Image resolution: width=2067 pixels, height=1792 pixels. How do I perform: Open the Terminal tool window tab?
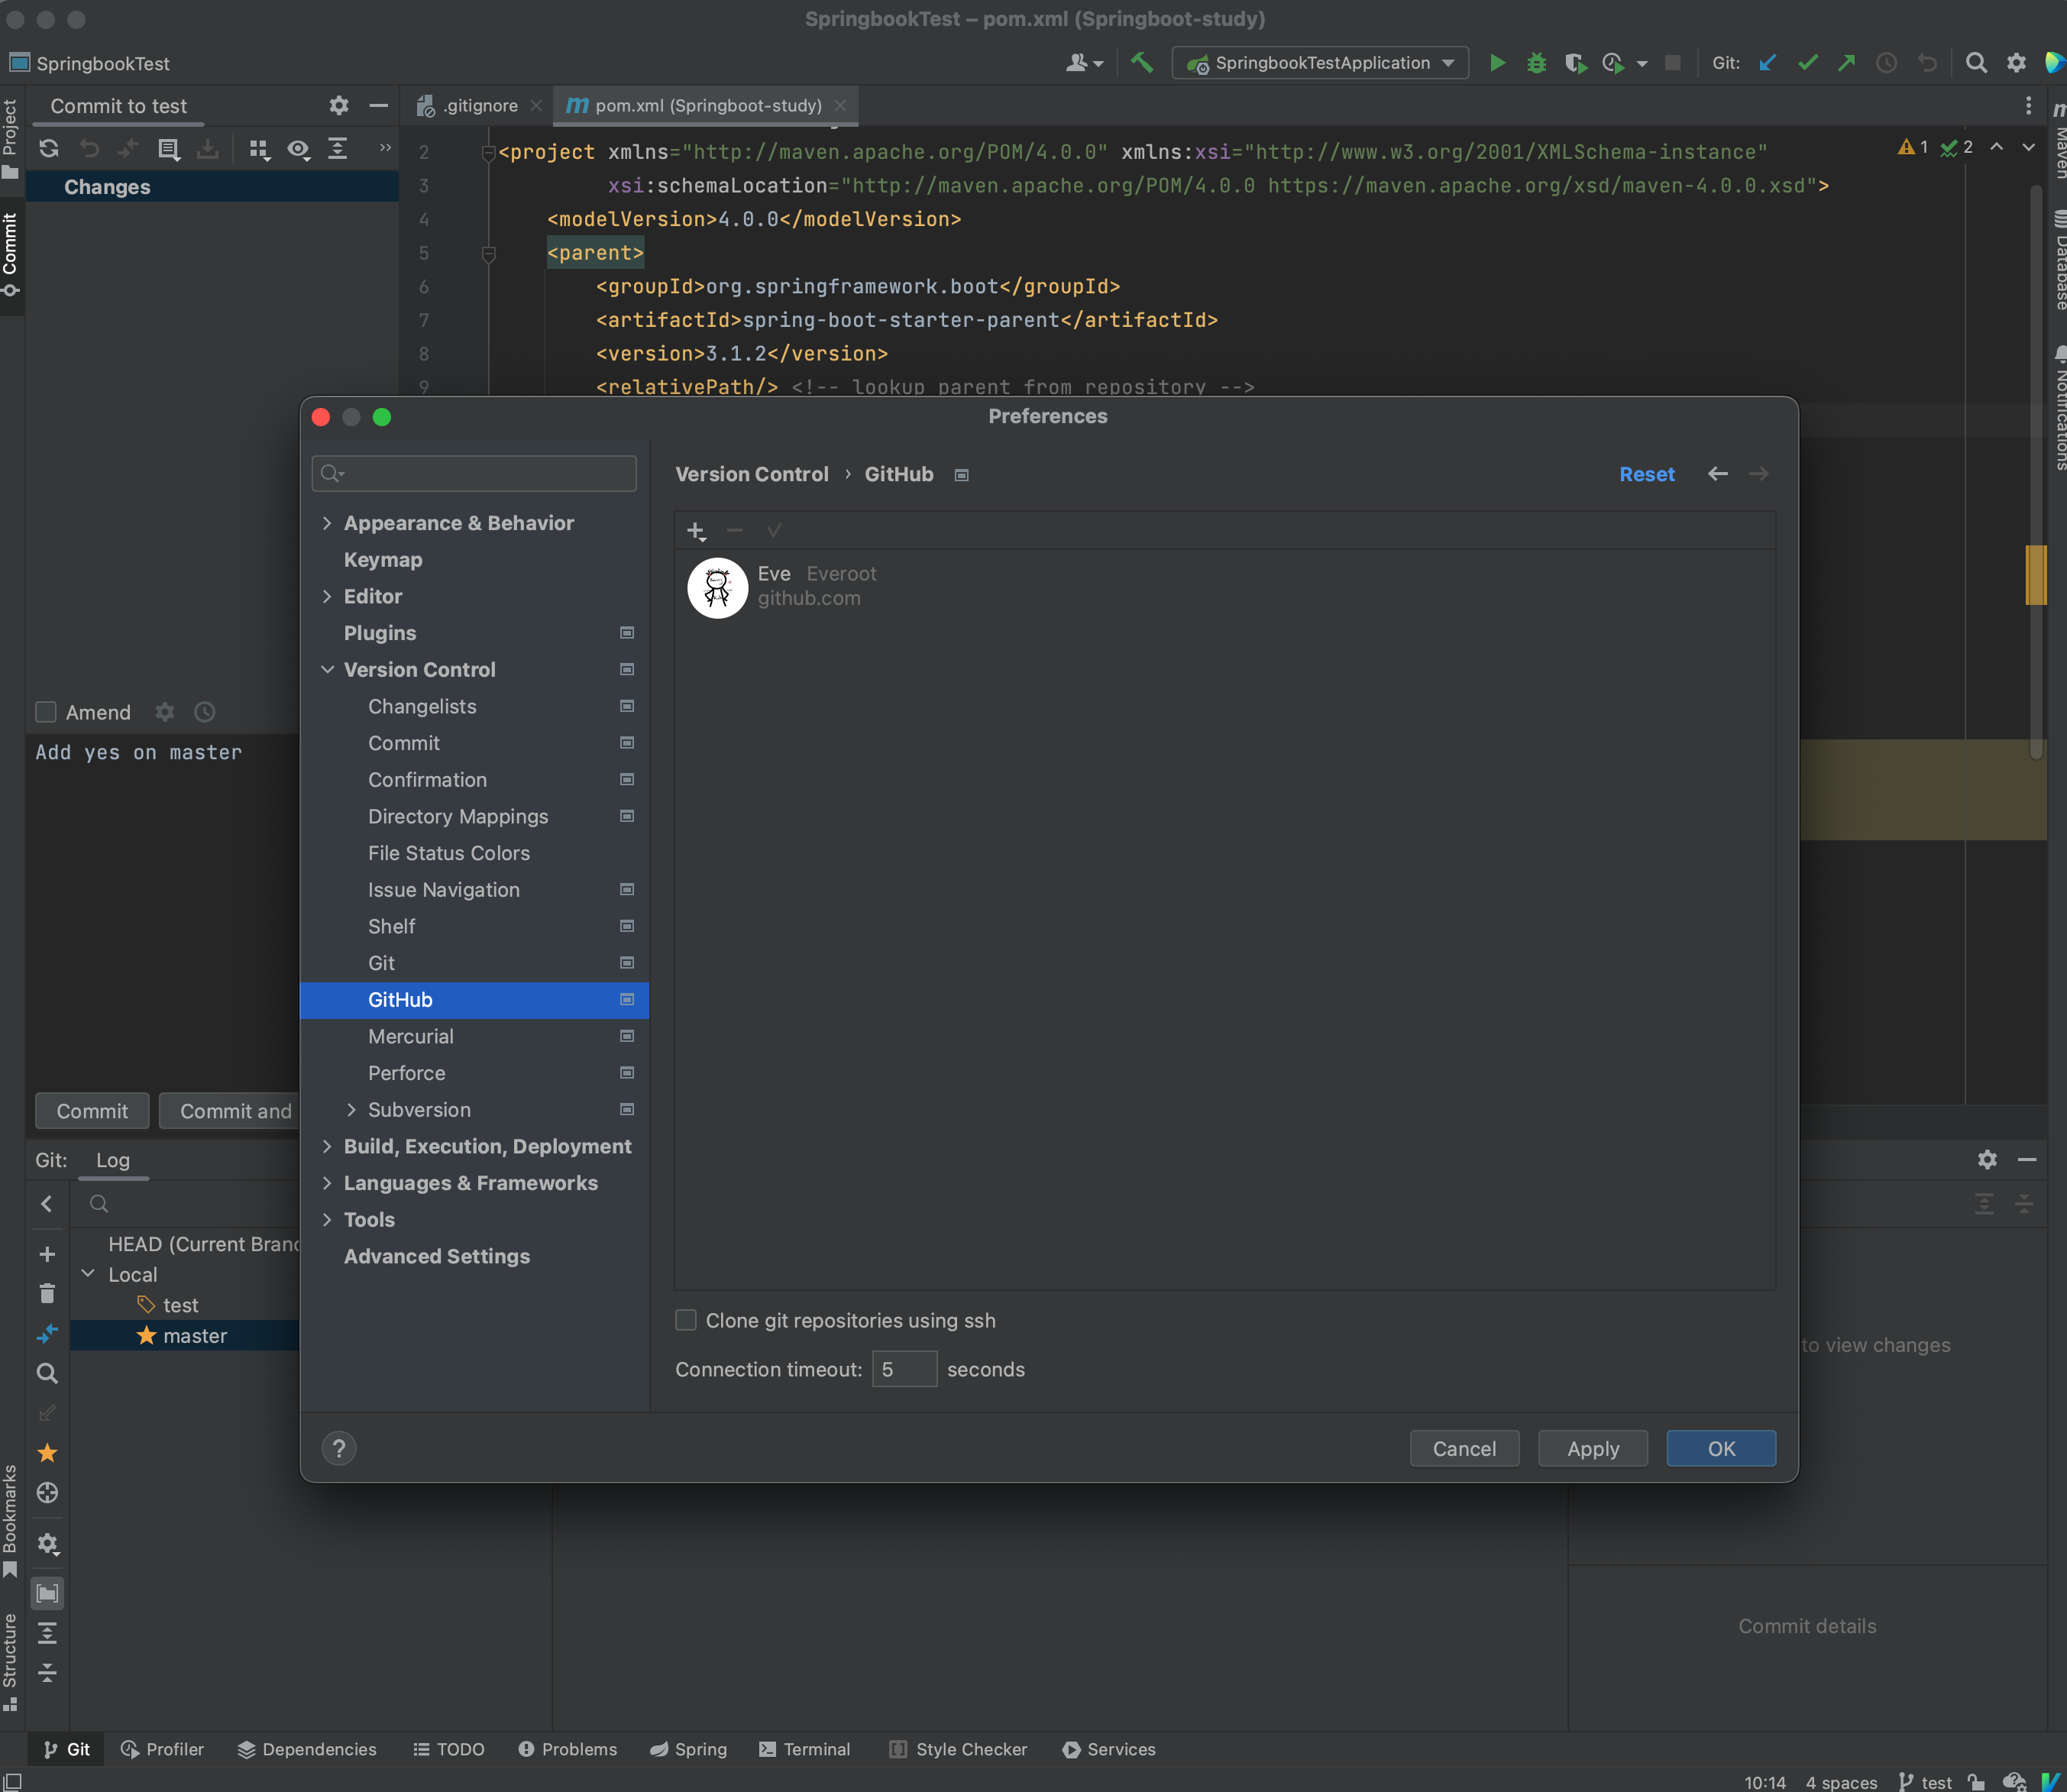point(805,1749)
